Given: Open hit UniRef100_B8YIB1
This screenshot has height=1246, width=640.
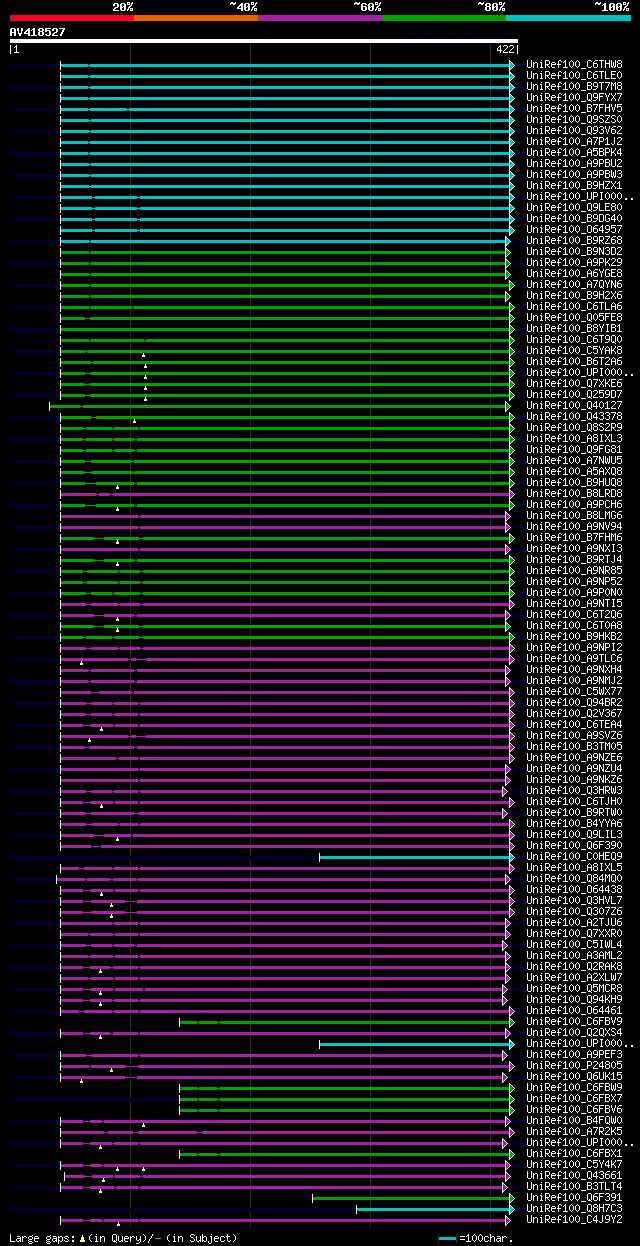Looking at the screenshot, I should pos(574,328).
